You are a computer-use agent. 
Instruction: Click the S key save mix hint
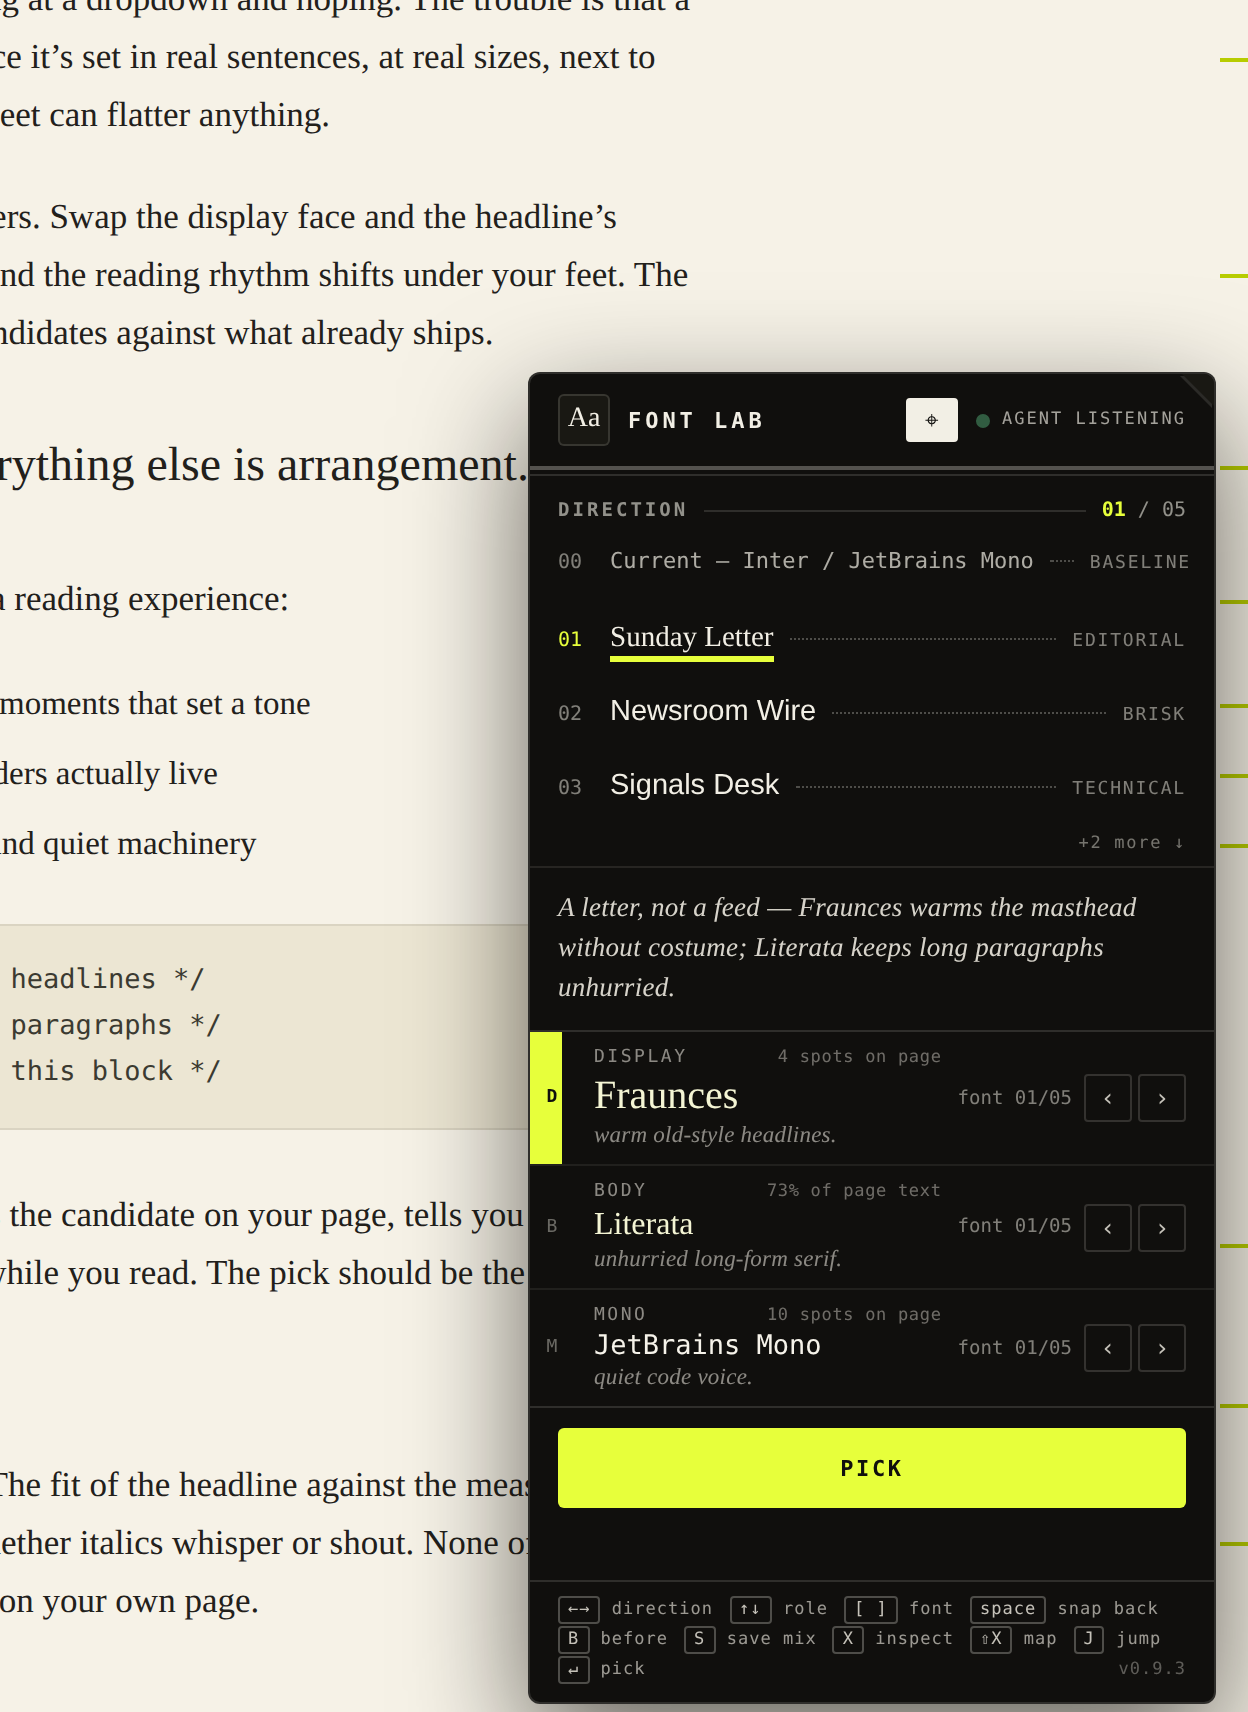coord(700,1639)
